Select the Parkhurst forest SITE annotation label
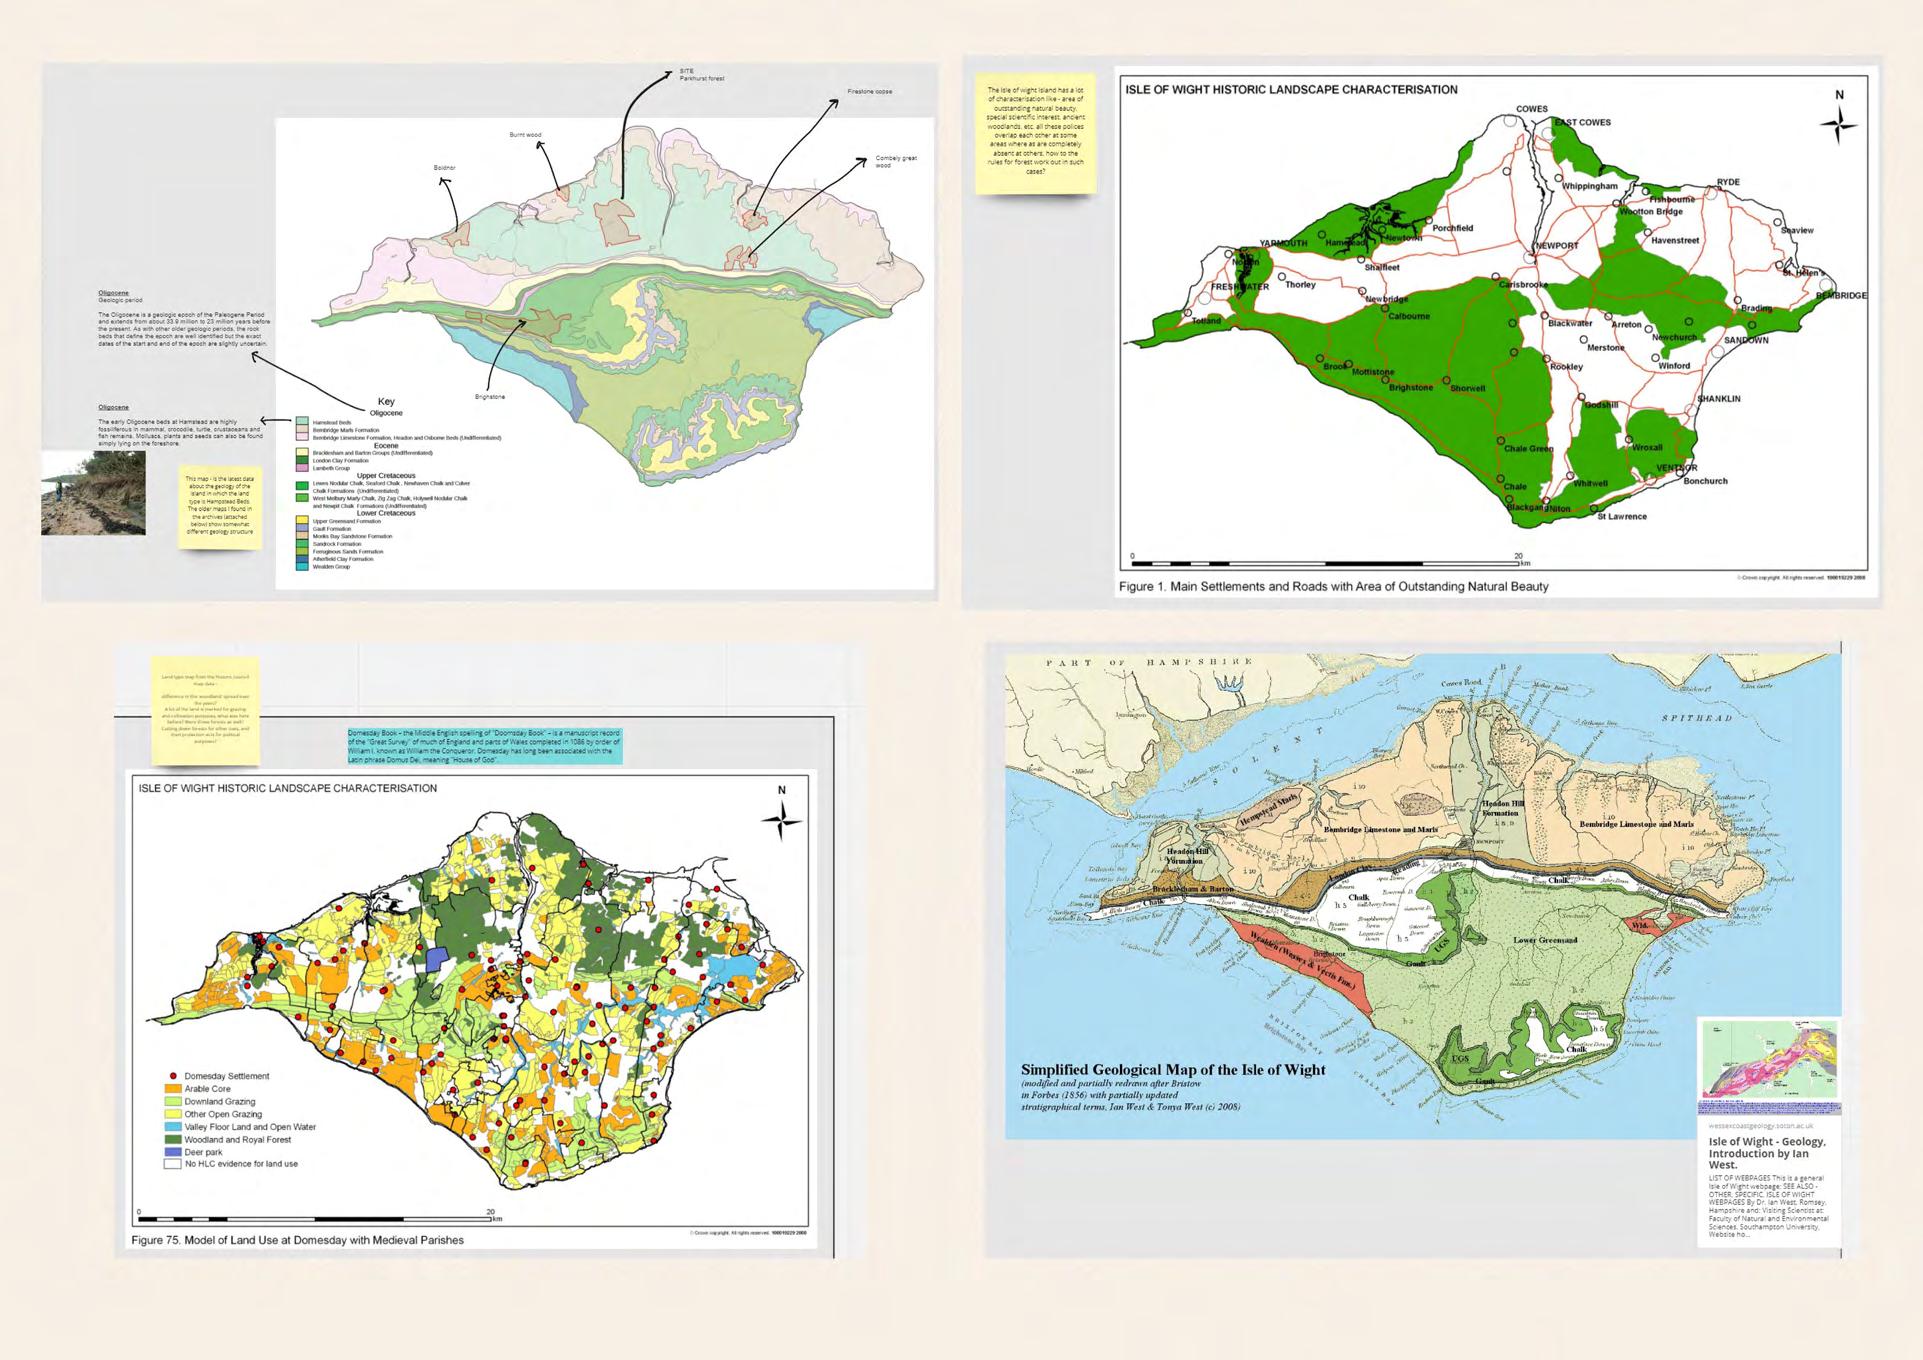1923x1360 pixels. pyautogui.click(x=701, y=75)
